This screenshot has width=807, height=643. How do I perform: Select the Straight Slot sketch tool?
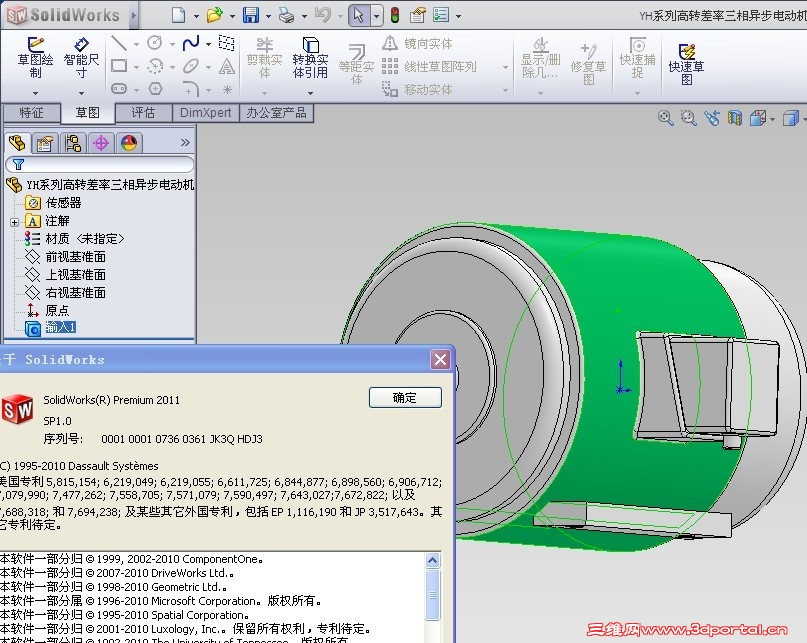click(x=119, y=89)
